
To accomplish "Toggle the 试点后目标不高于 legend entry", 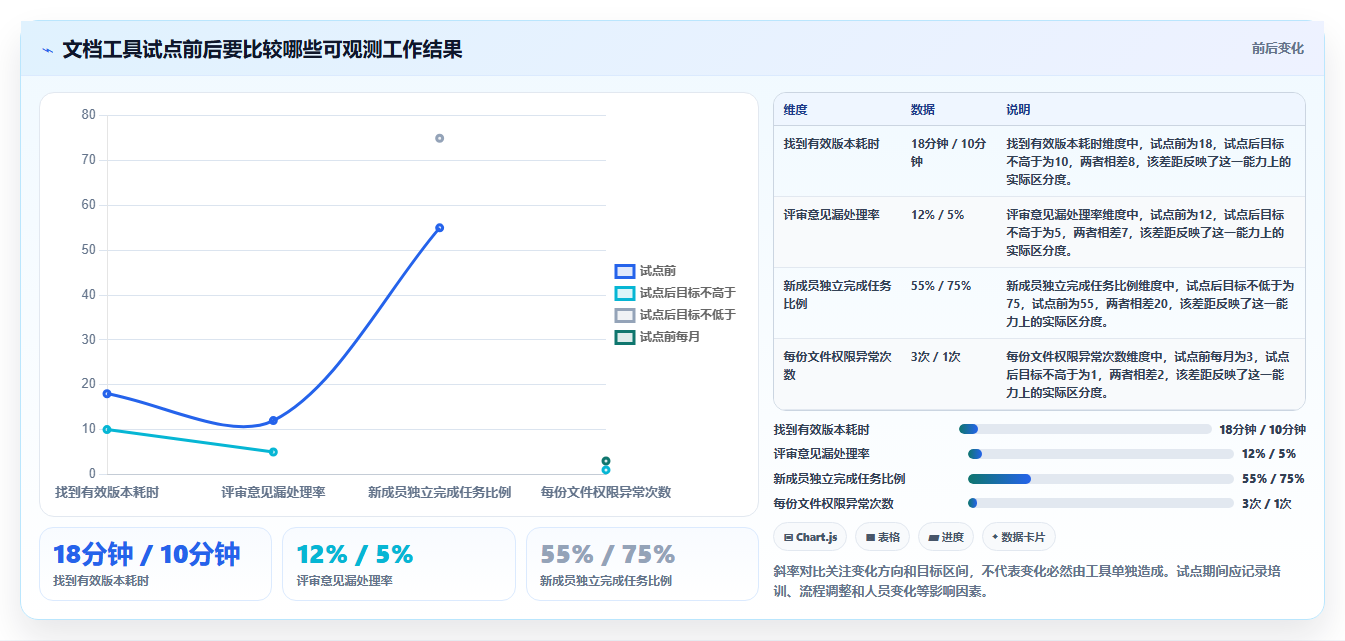I will pyautogui.click(x=675, y=293).
